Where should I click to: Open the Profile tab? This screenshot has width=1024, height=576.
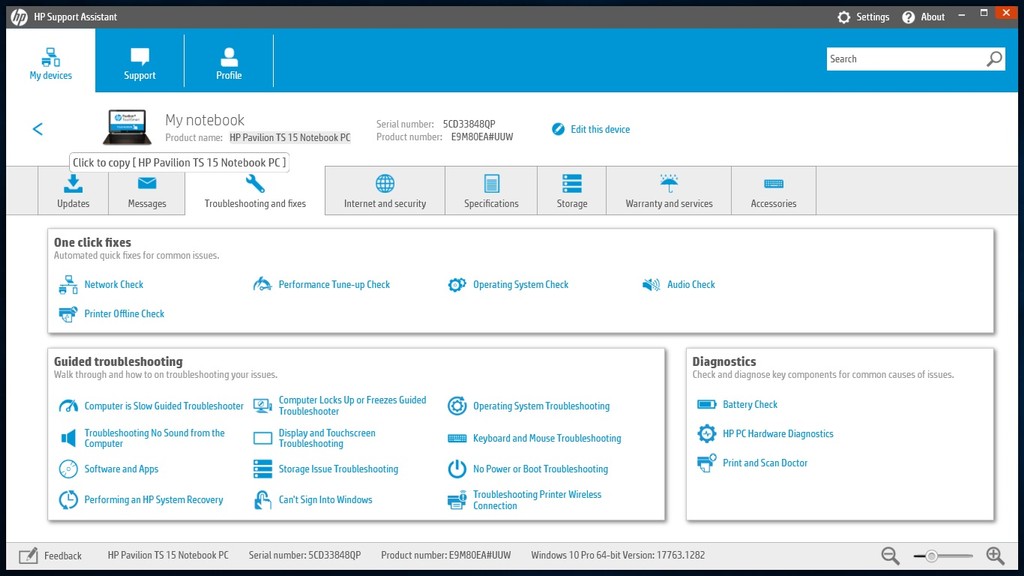[x=229, y=61]
